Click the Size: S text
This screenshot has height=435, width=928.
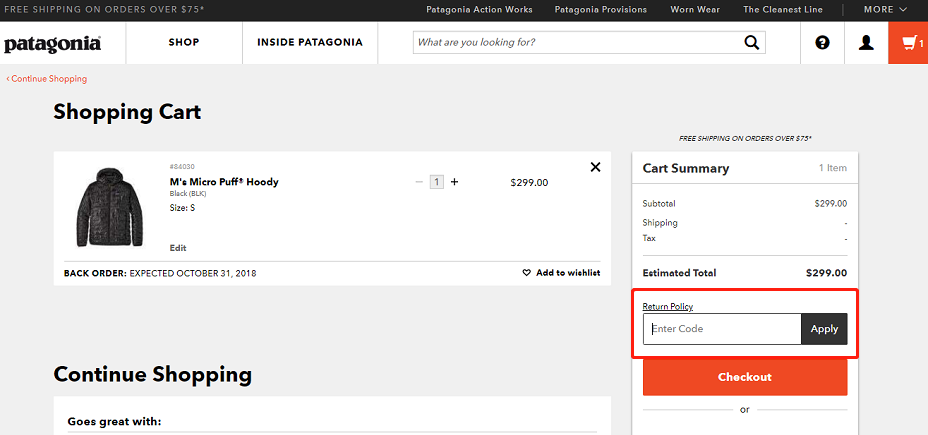tap(182, 208)
